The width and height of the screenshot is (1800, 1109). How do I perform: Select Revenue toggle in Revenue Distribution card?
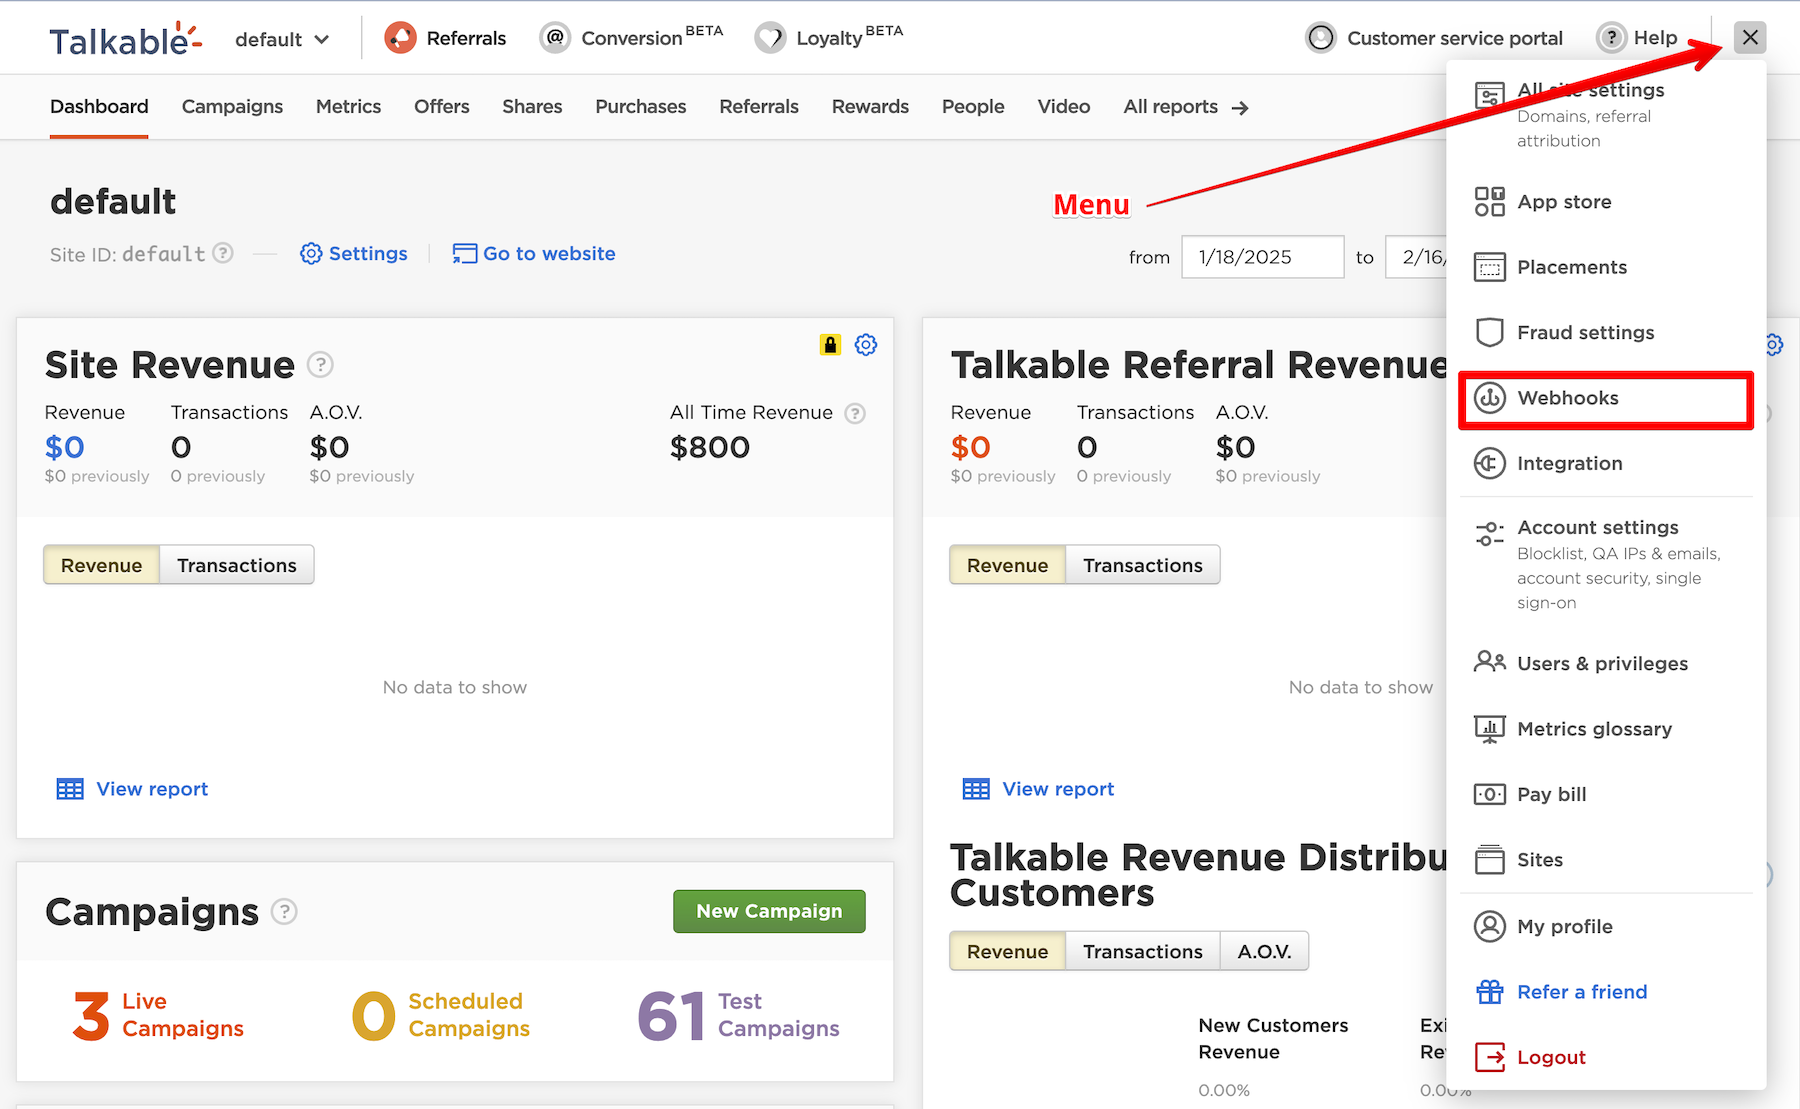click(x=1007, y=951)
